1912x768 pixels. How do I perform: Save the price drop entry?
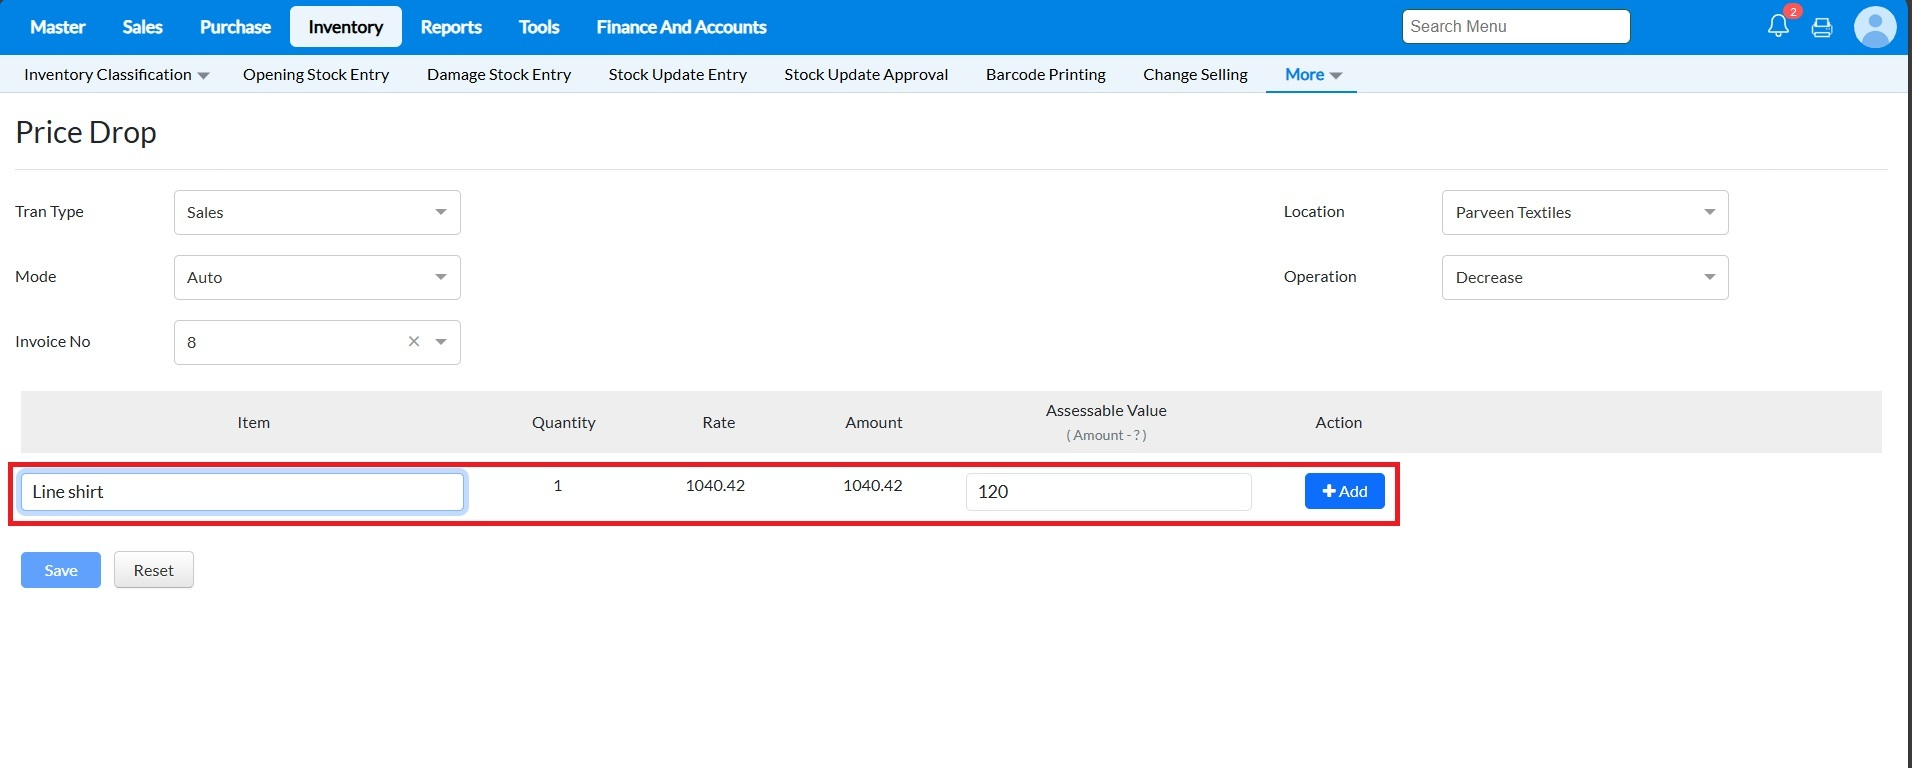click(61, 570)
